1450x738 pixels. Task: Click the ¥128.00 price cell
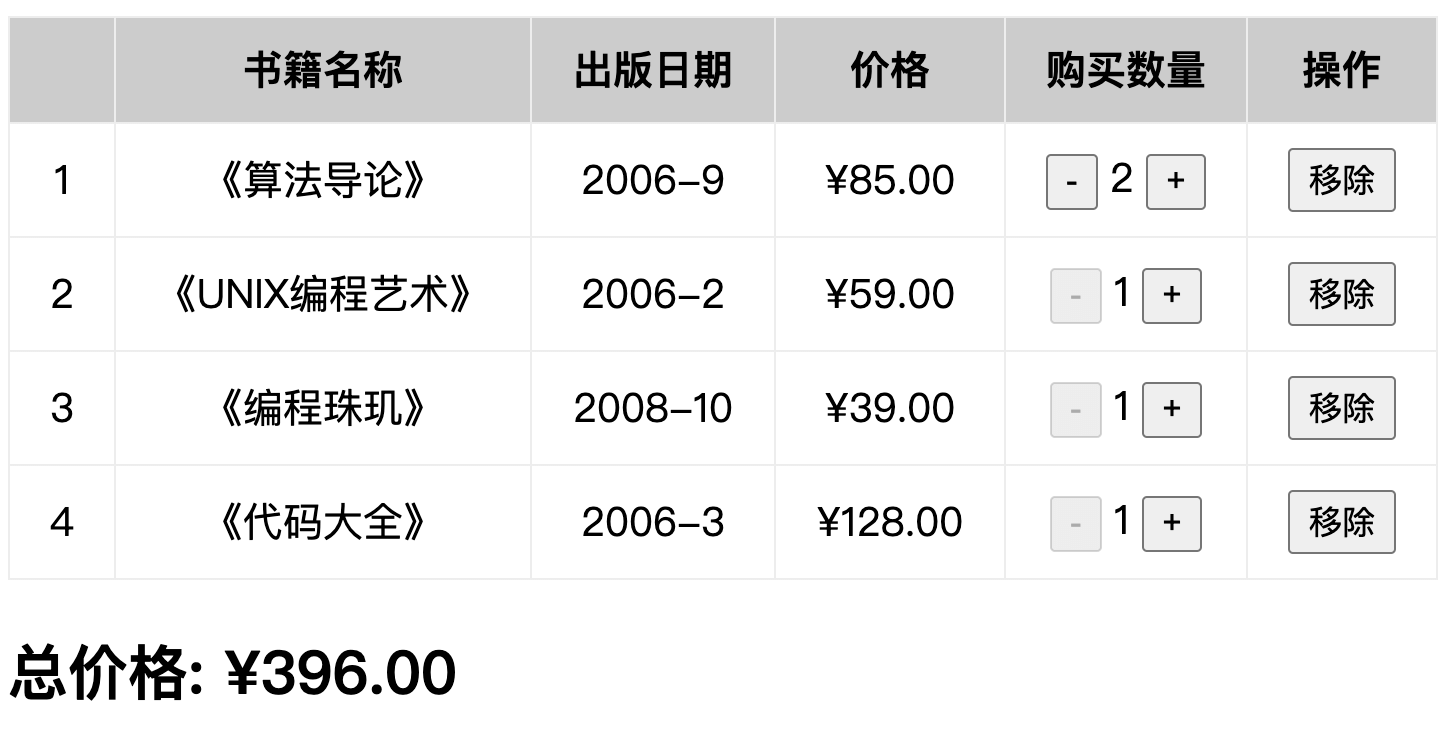pos(890,523)
